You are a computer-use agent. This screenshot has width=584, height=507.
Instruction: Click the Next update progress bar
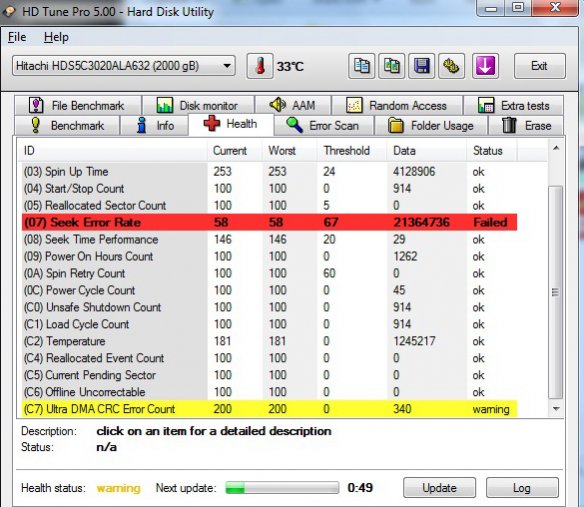(282, 488)
